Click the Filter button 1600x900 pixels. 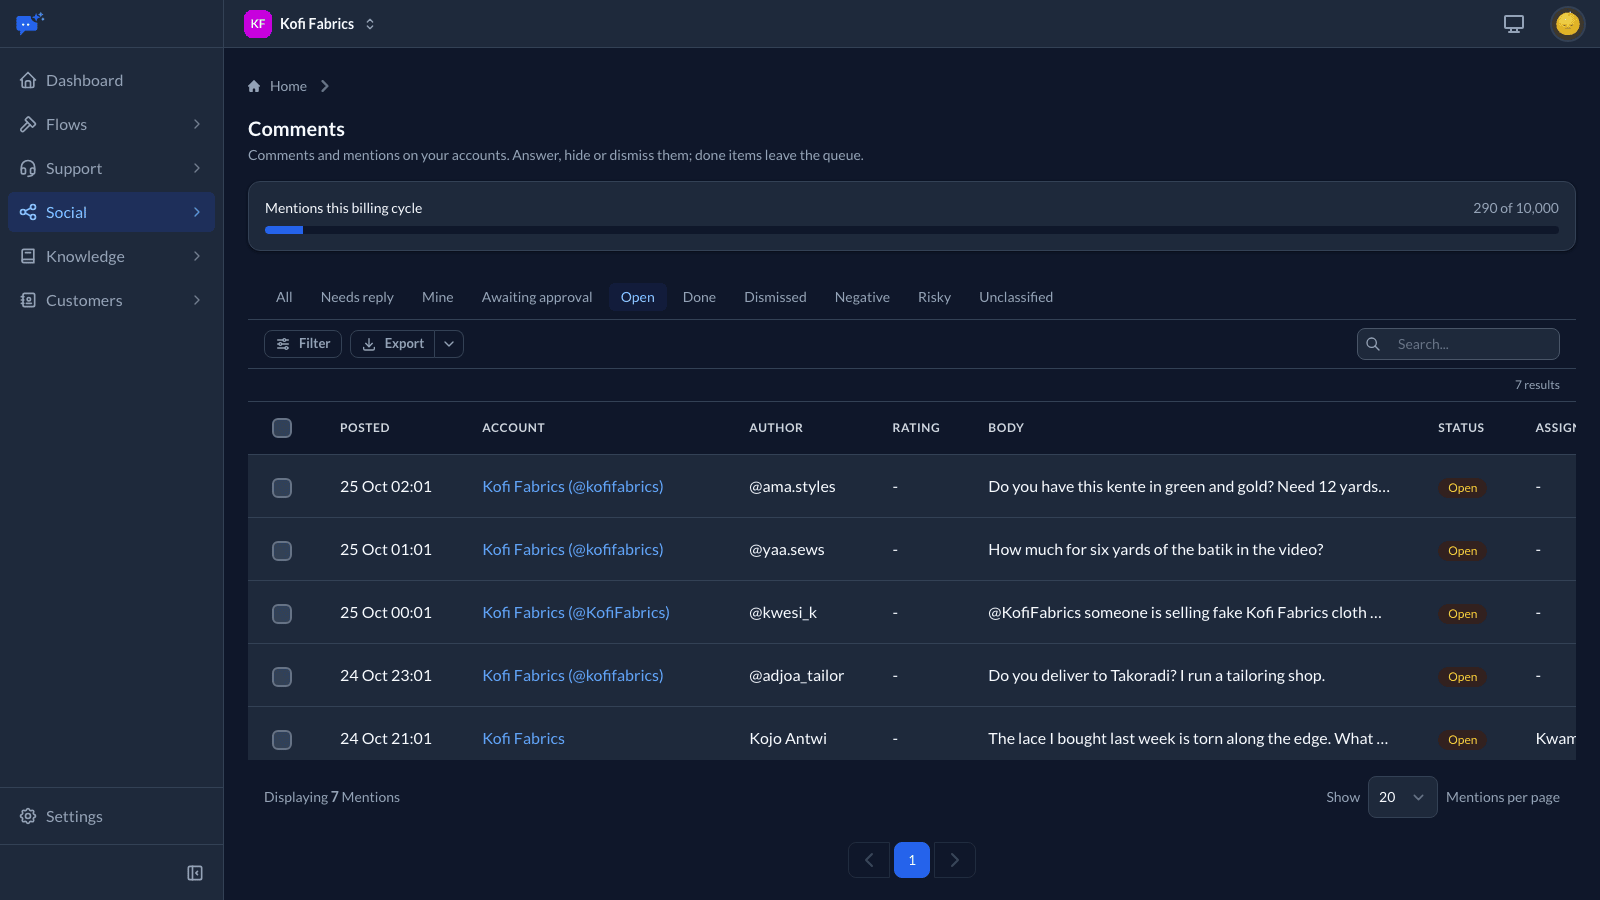303,344
